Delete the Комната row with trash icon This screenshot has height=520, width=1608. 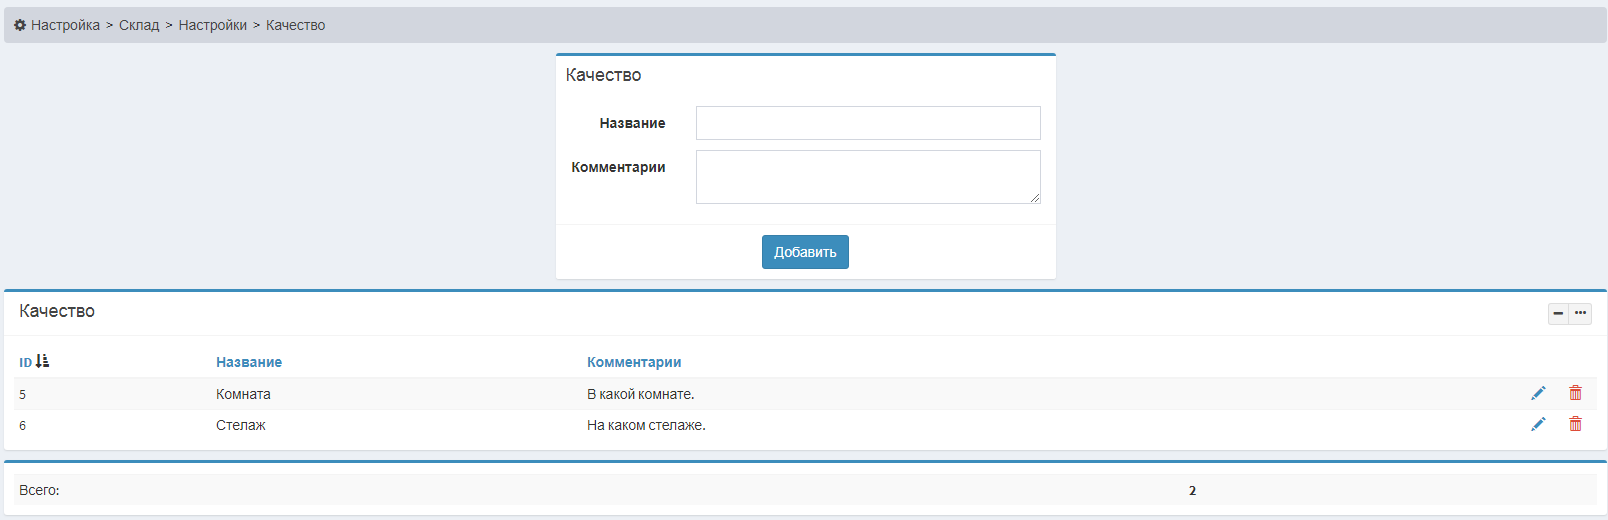click(1575, 393)
